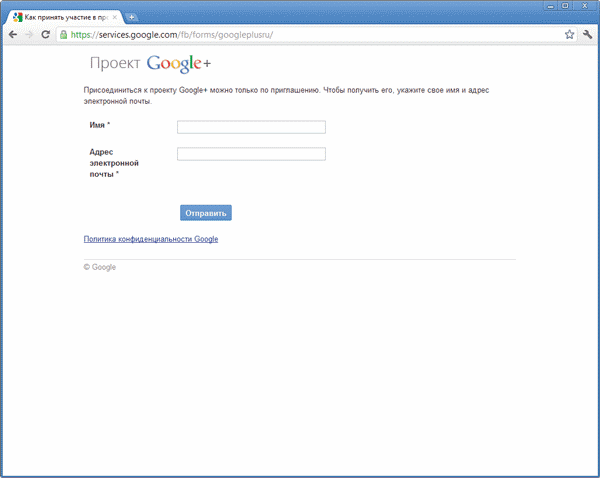The image size is (600, 478).
Task: Close the current tab via its X
Action: pyautogui.click(x=114, y=17)
